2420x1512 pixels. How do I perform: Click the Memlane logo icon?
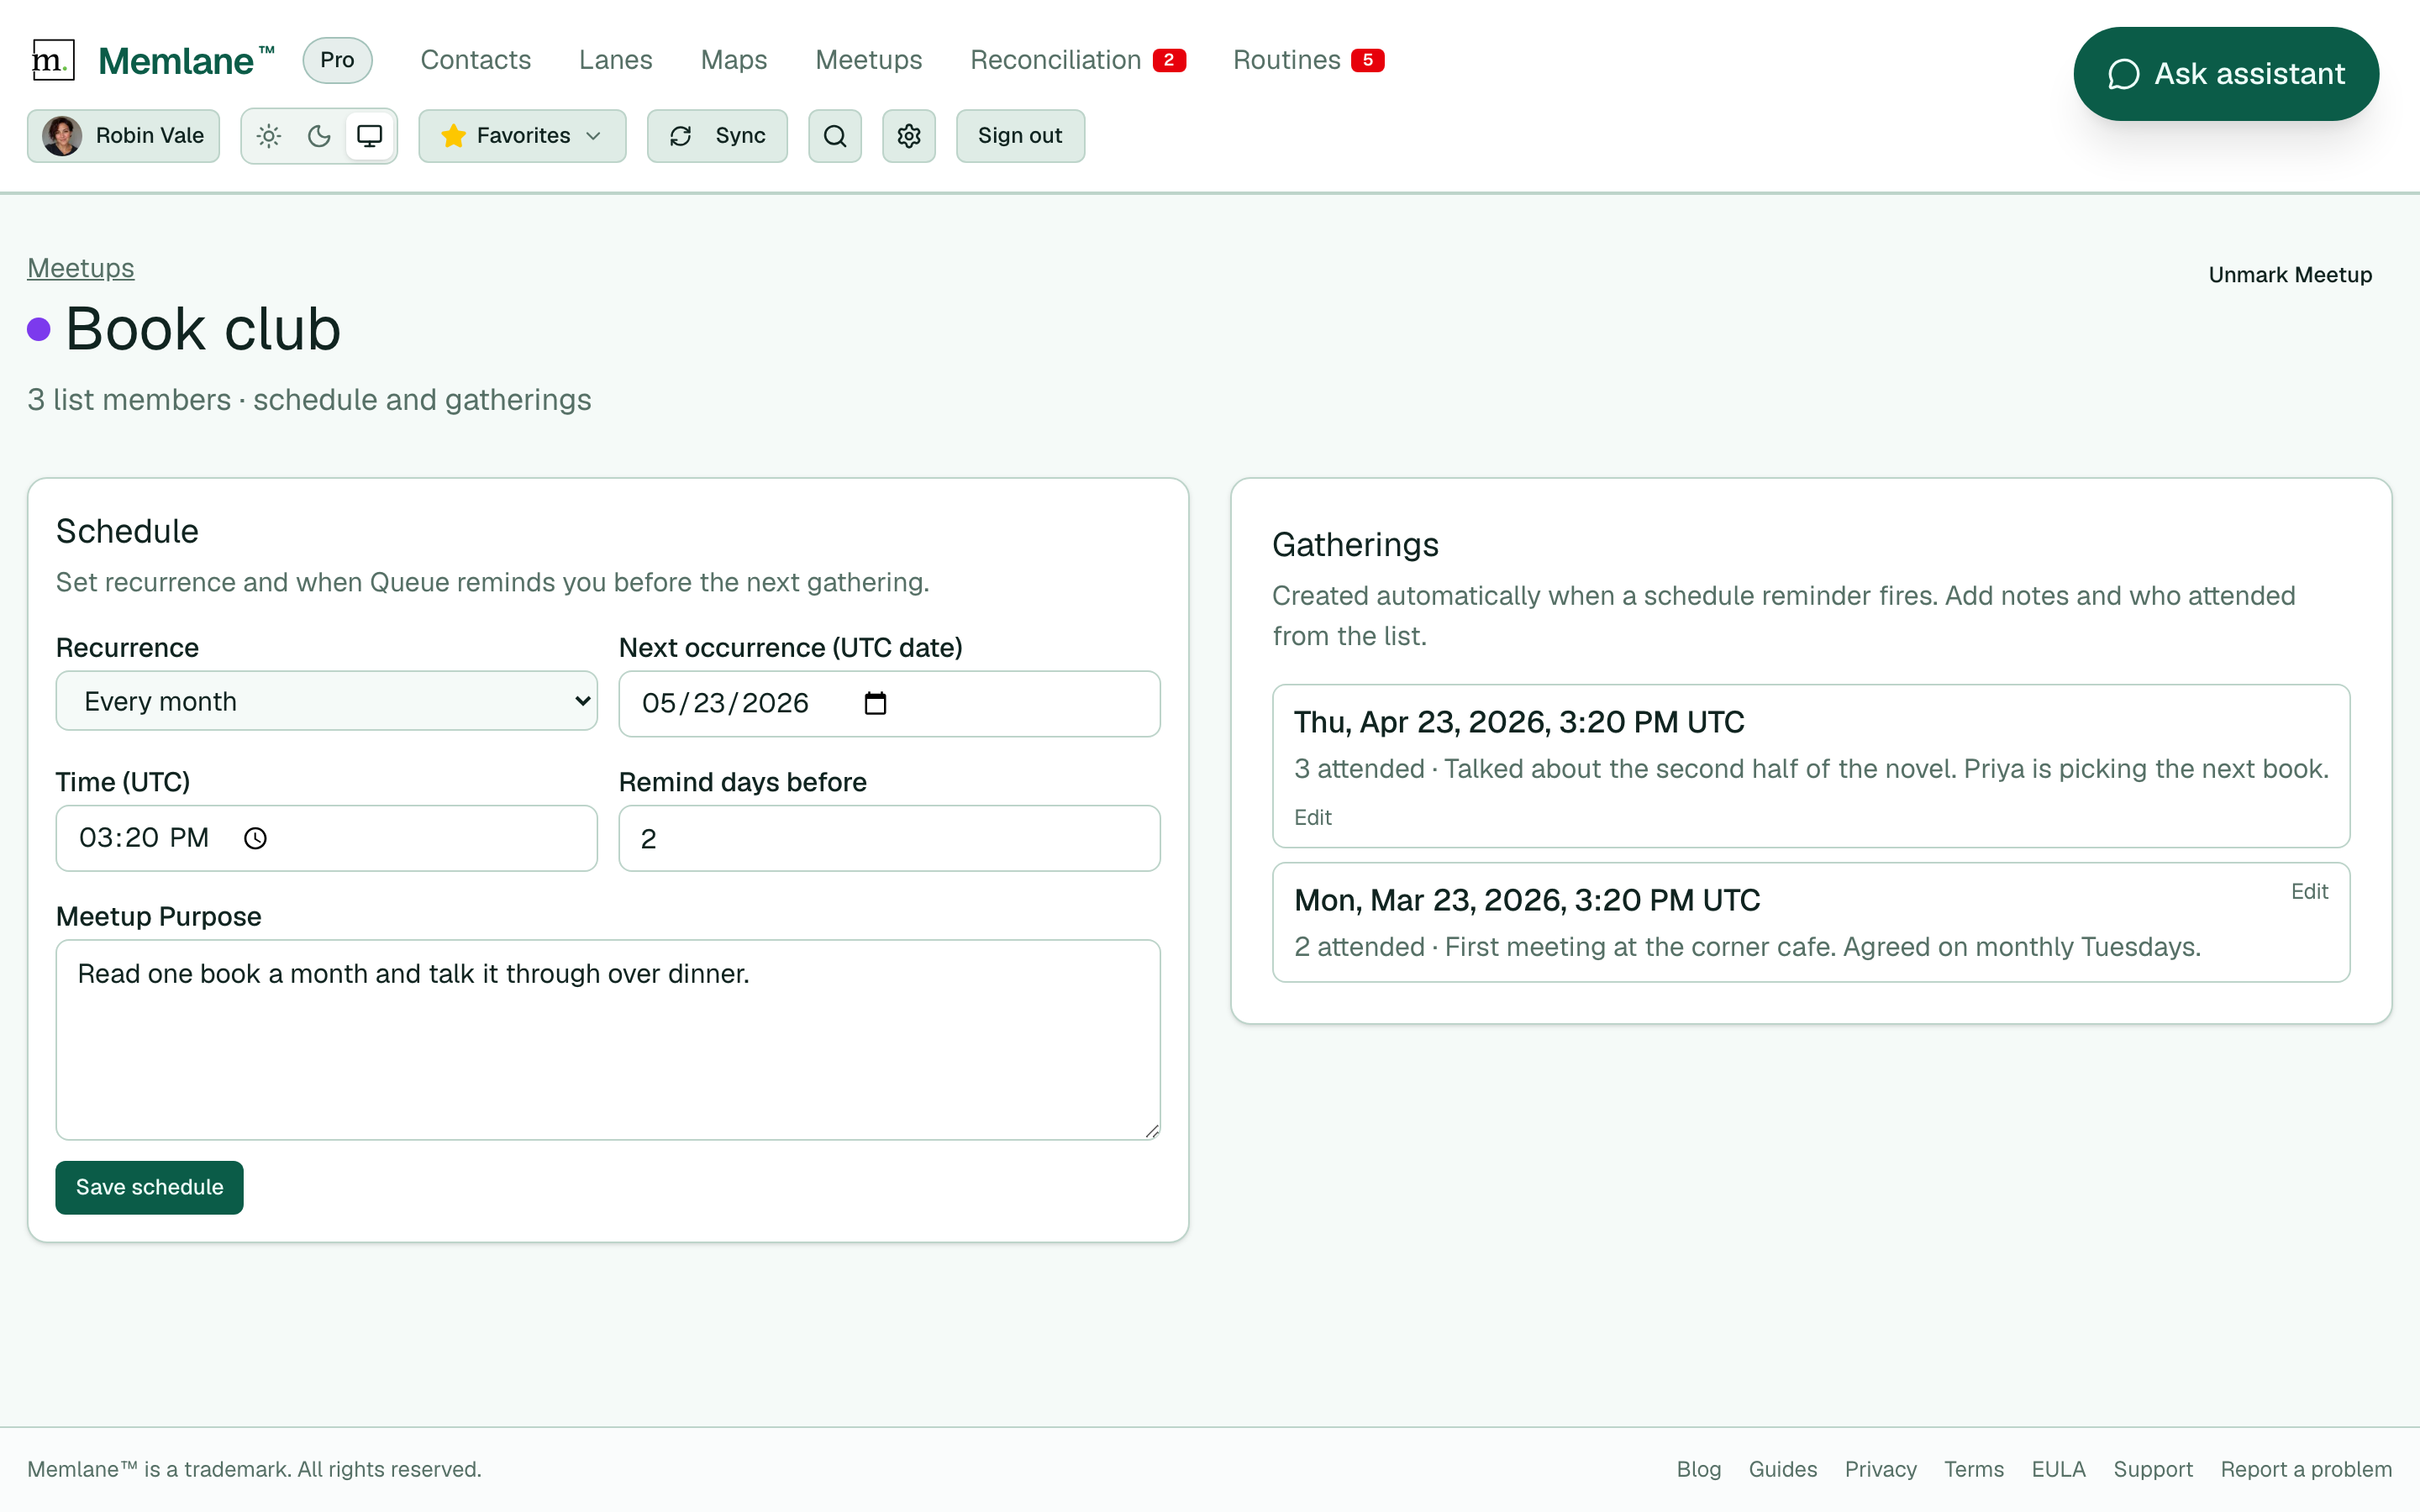pyautogui.click(x=53, y=60)
